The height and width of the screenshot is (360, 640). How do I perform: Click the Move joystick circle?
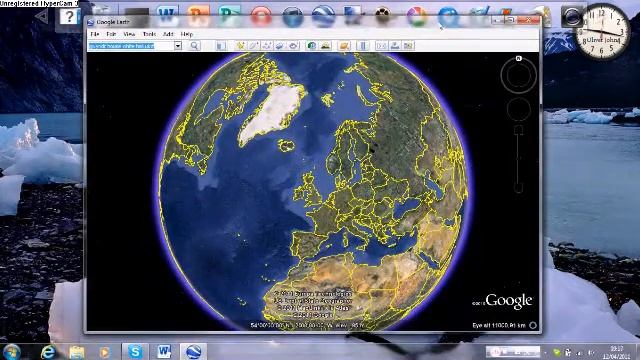pos(519,109)
